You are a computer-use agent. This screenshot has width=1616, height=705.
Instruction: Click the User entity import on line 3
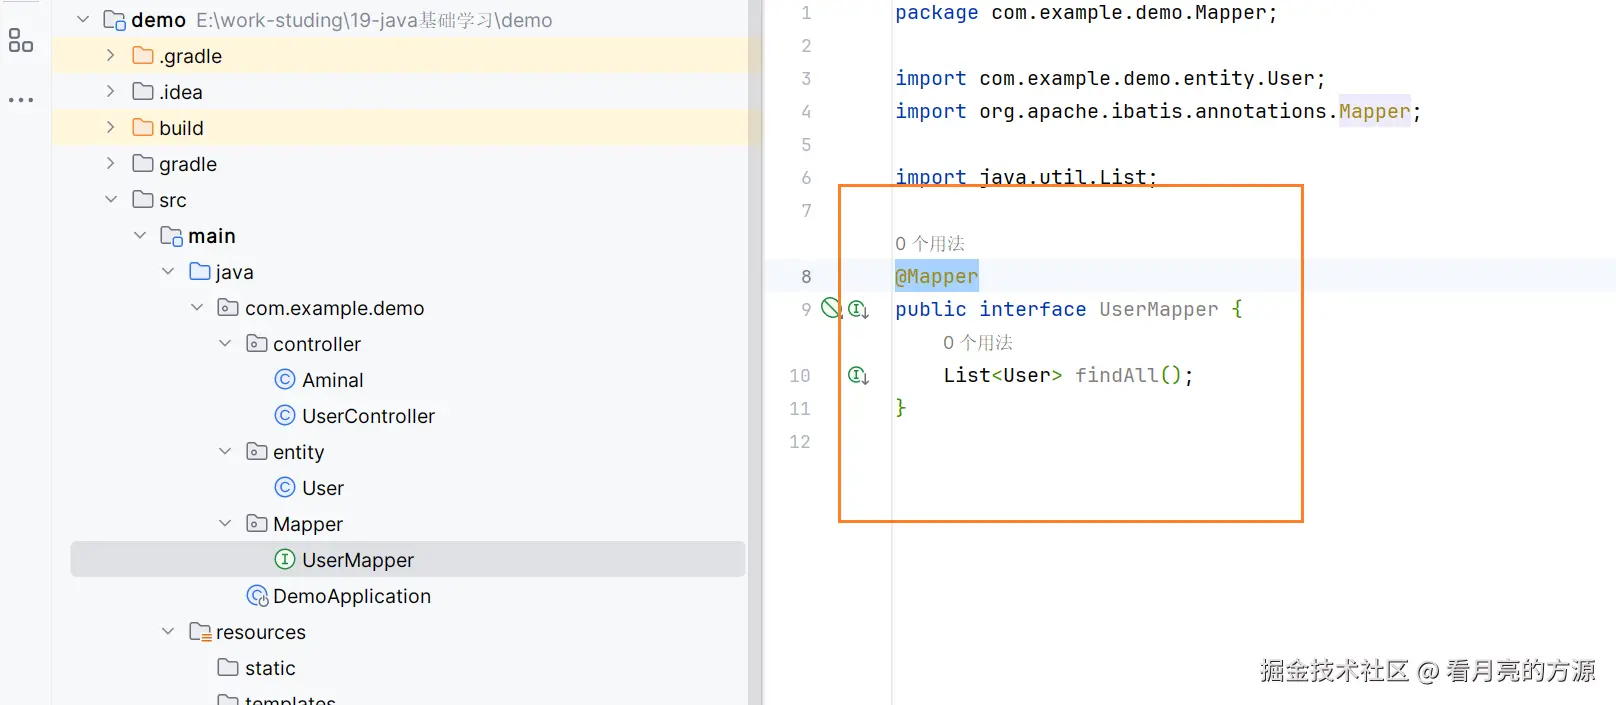[1110, 78]
